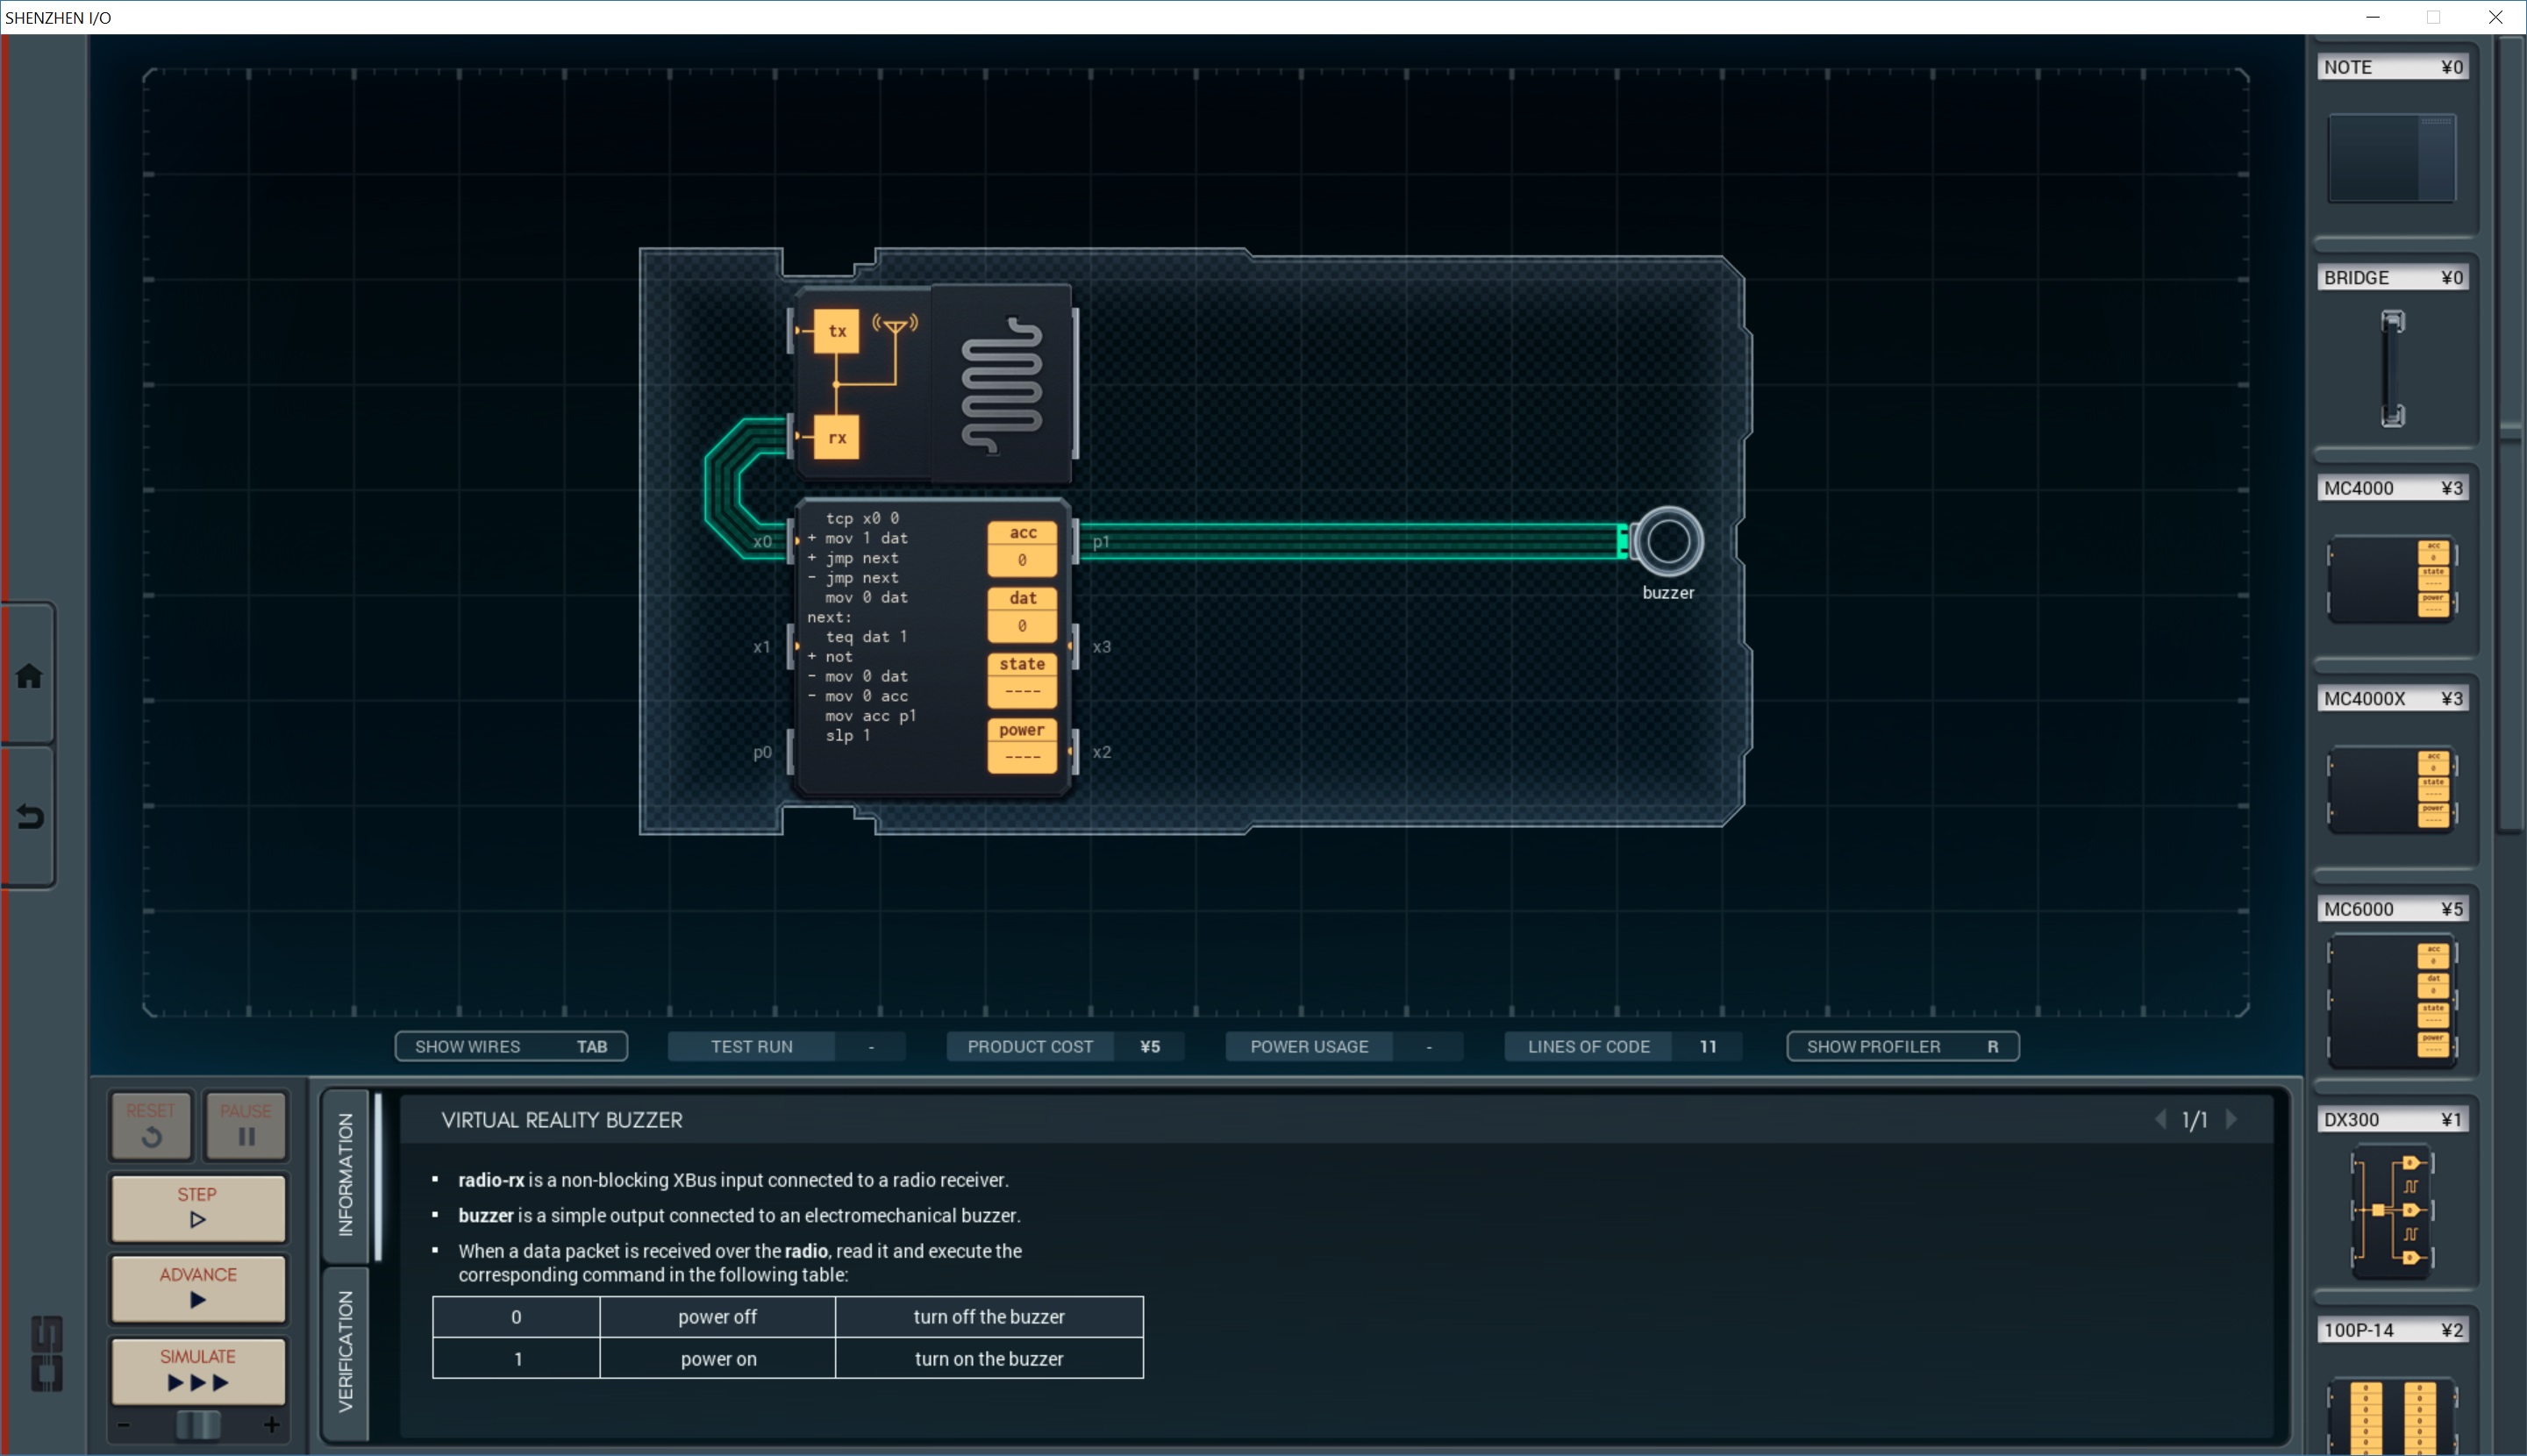2527x1456 pixels.
Task: Select the MC4000 microcontroller part
Action: 2391,578
